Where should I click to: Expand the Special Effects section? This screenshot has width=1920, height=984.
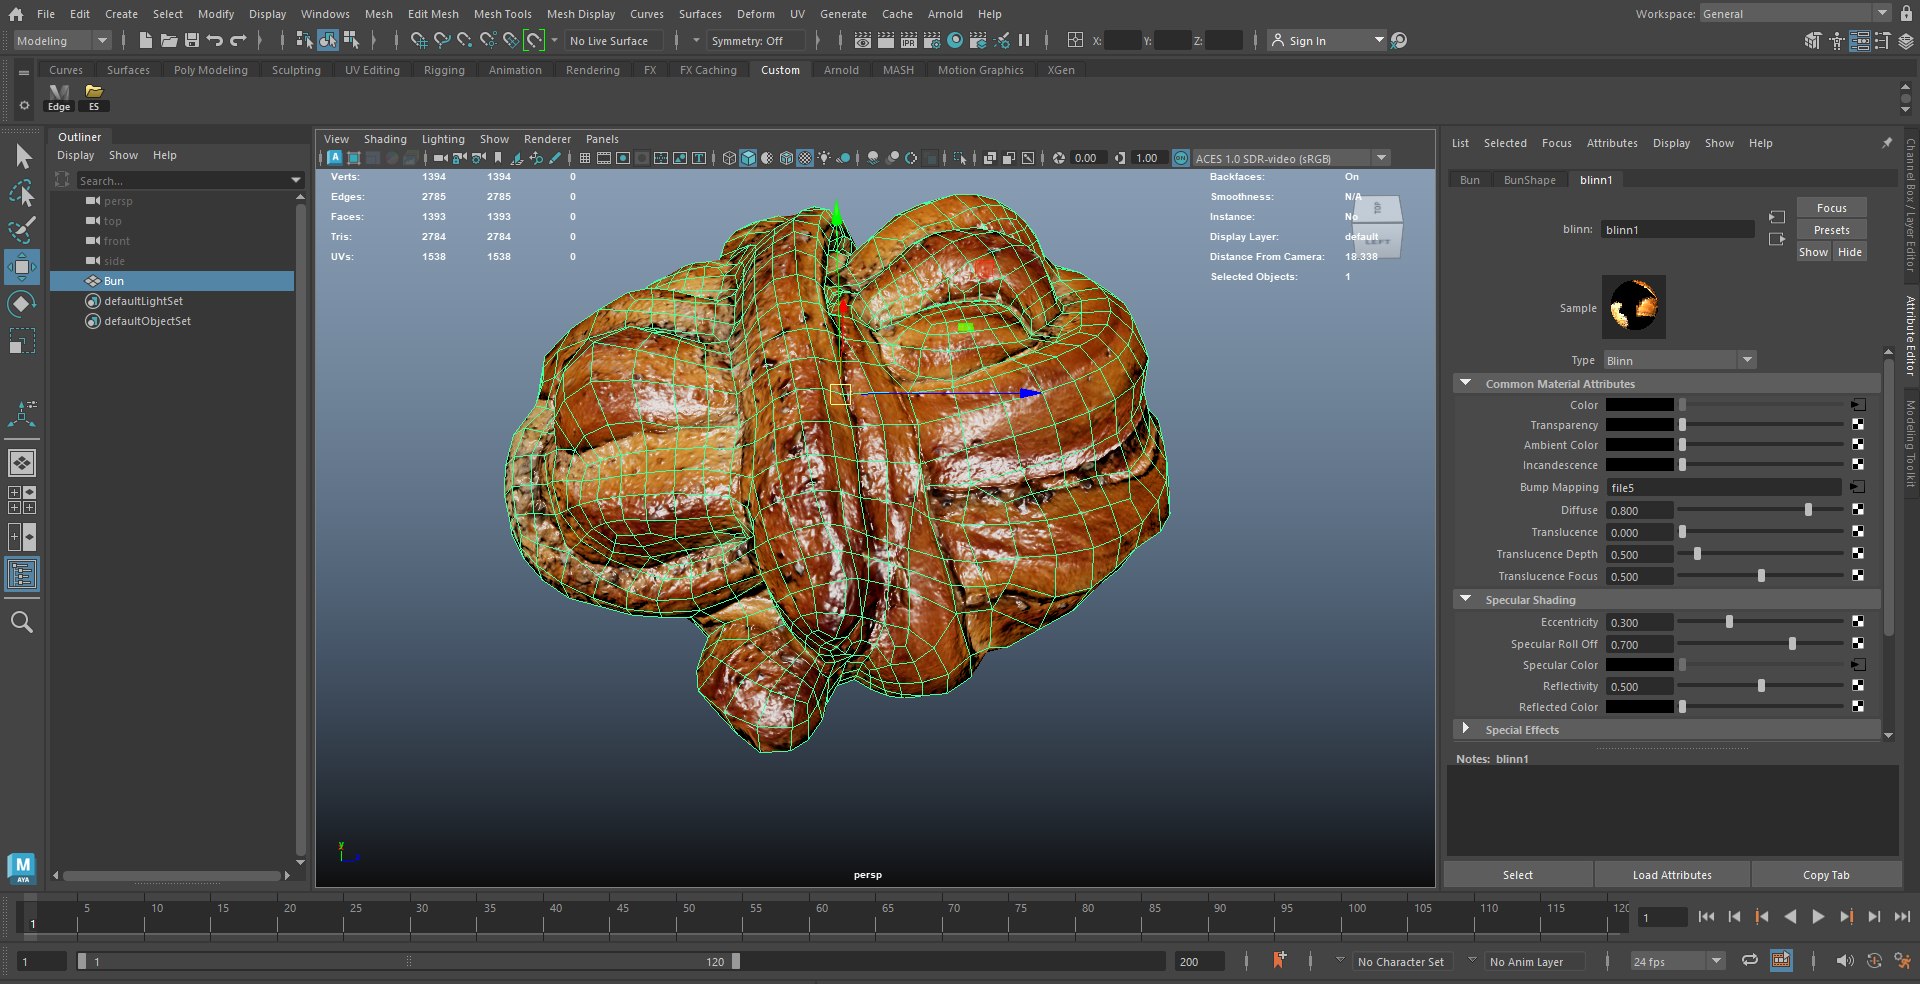pyautogui.click(x=1465, y=729)
